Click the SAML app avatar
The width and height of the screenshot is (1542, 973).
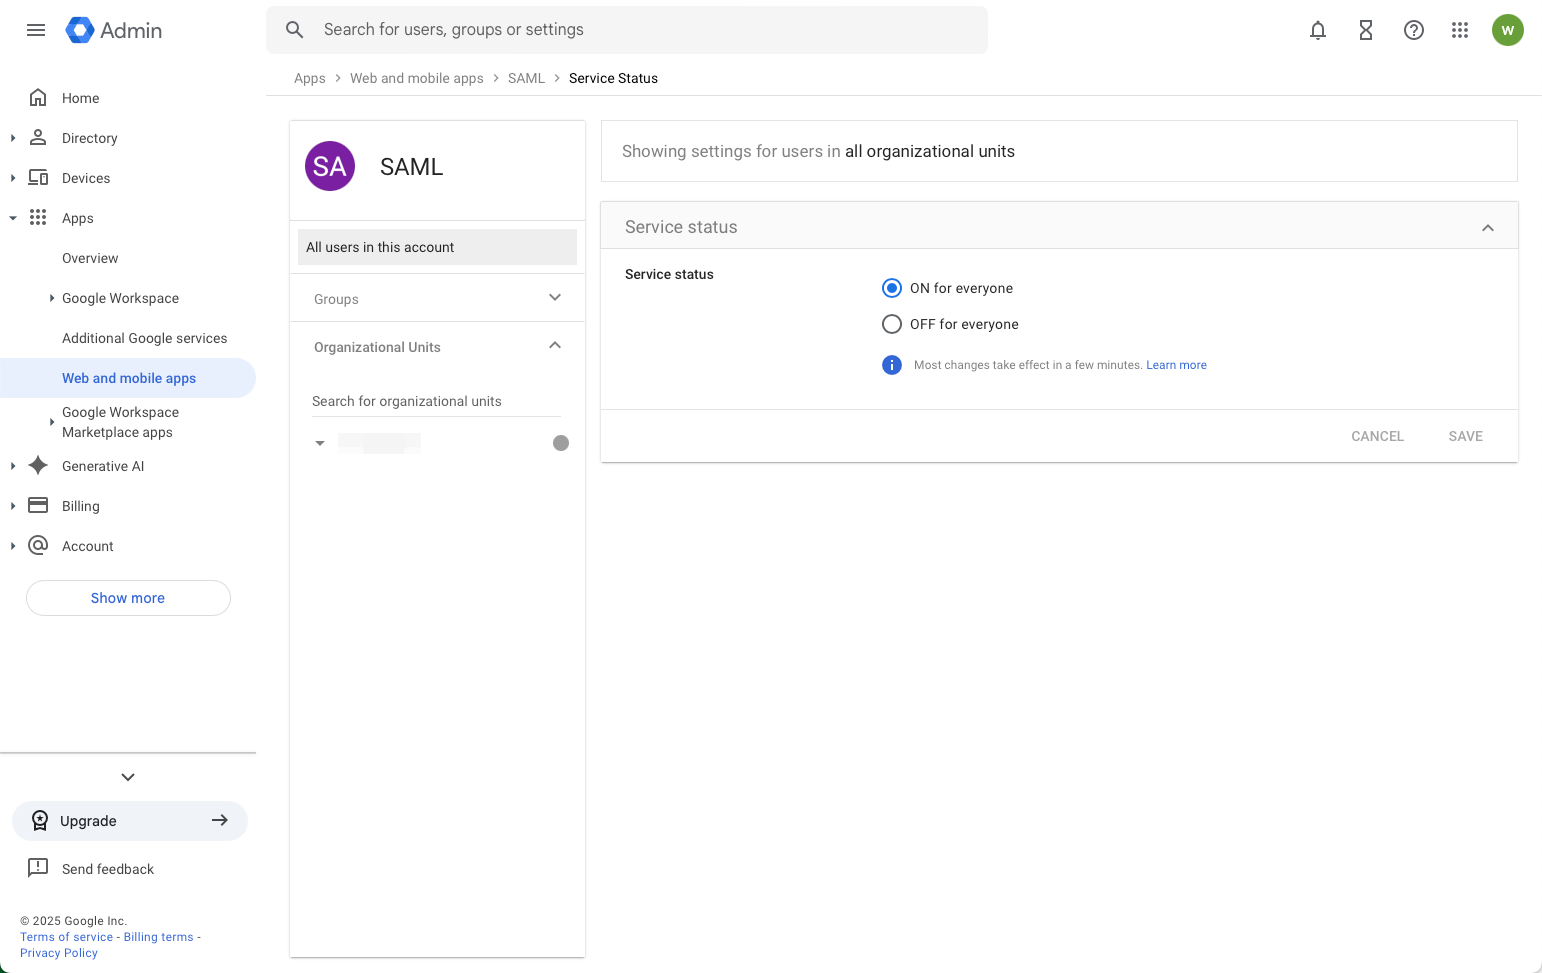[x=330, y=166]
